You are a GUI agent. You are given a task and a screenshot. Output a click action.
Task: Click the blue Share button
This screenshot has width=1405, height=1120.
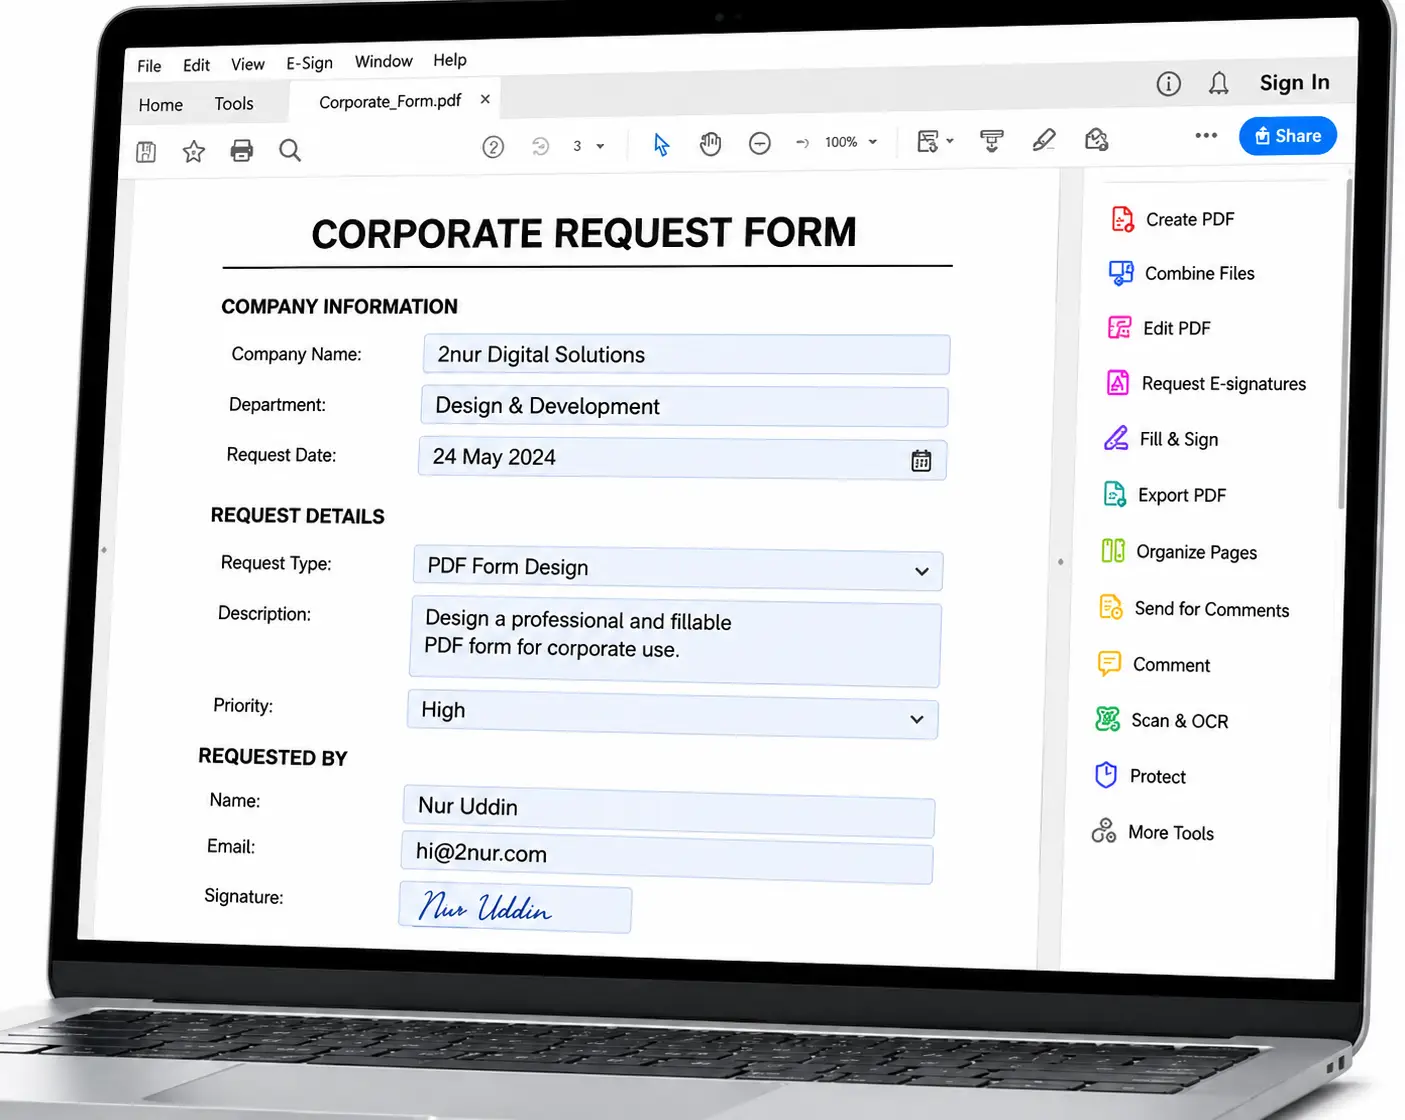click(1288, 136)
